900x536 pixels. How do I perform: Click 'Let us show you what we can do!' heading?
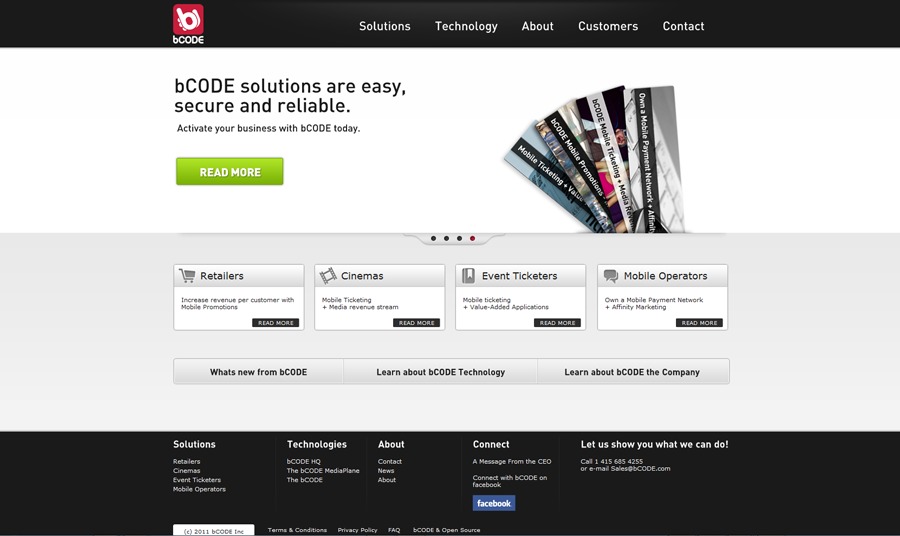pos(654,444)
